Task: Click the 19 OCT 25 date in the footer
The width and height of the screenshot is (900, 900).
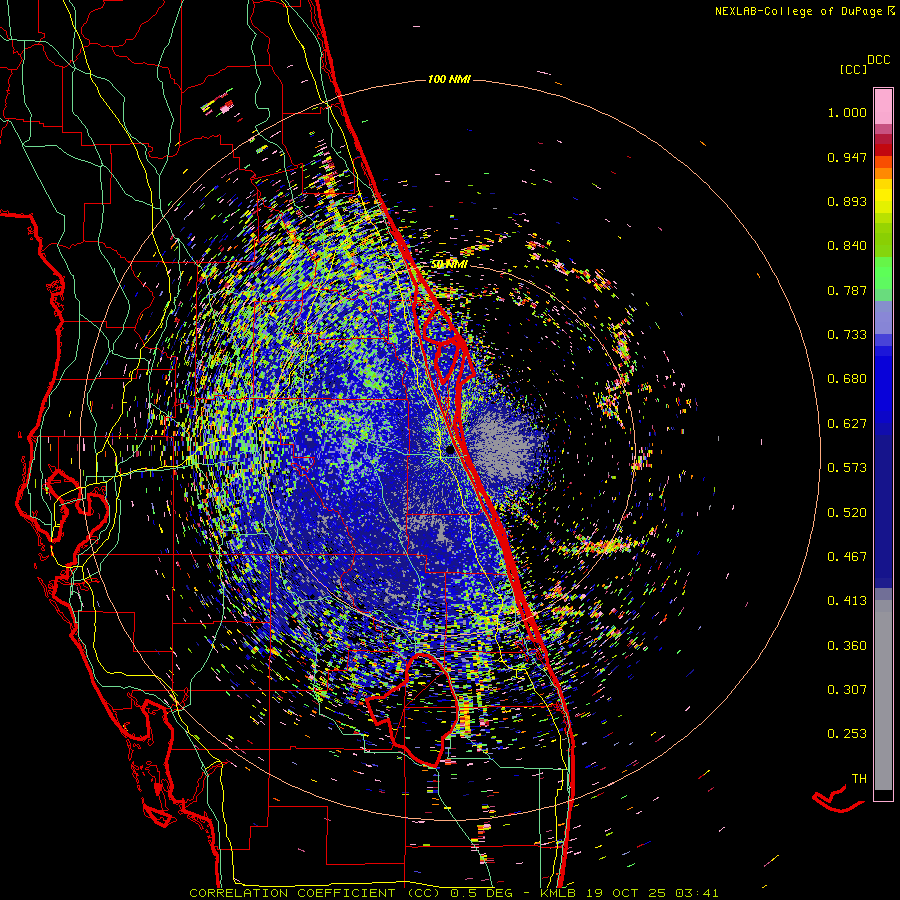Action: coord(624,893)
